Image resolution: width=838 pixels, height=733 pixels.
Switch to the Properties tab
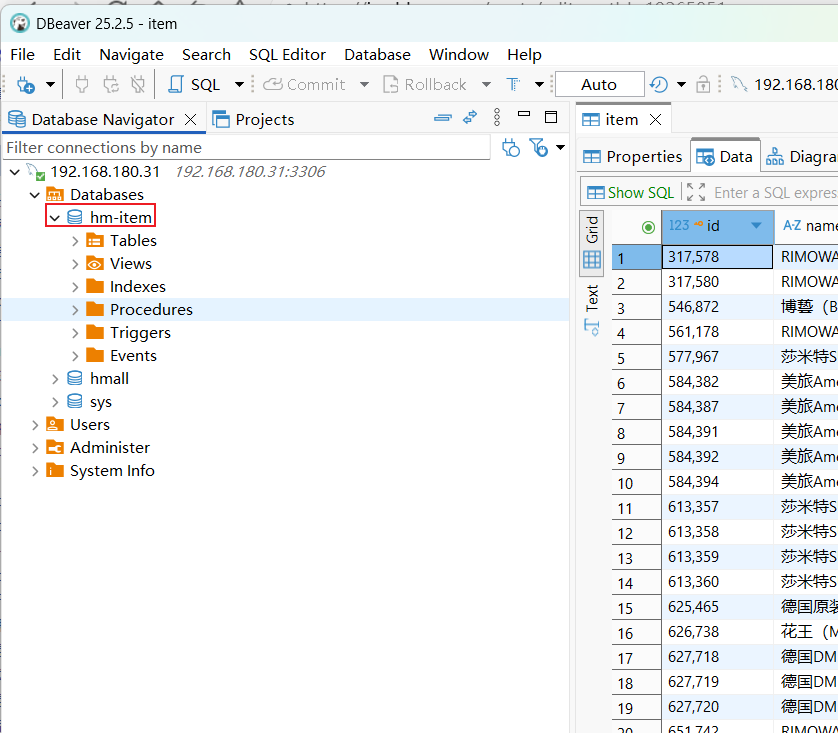[632, 157]
